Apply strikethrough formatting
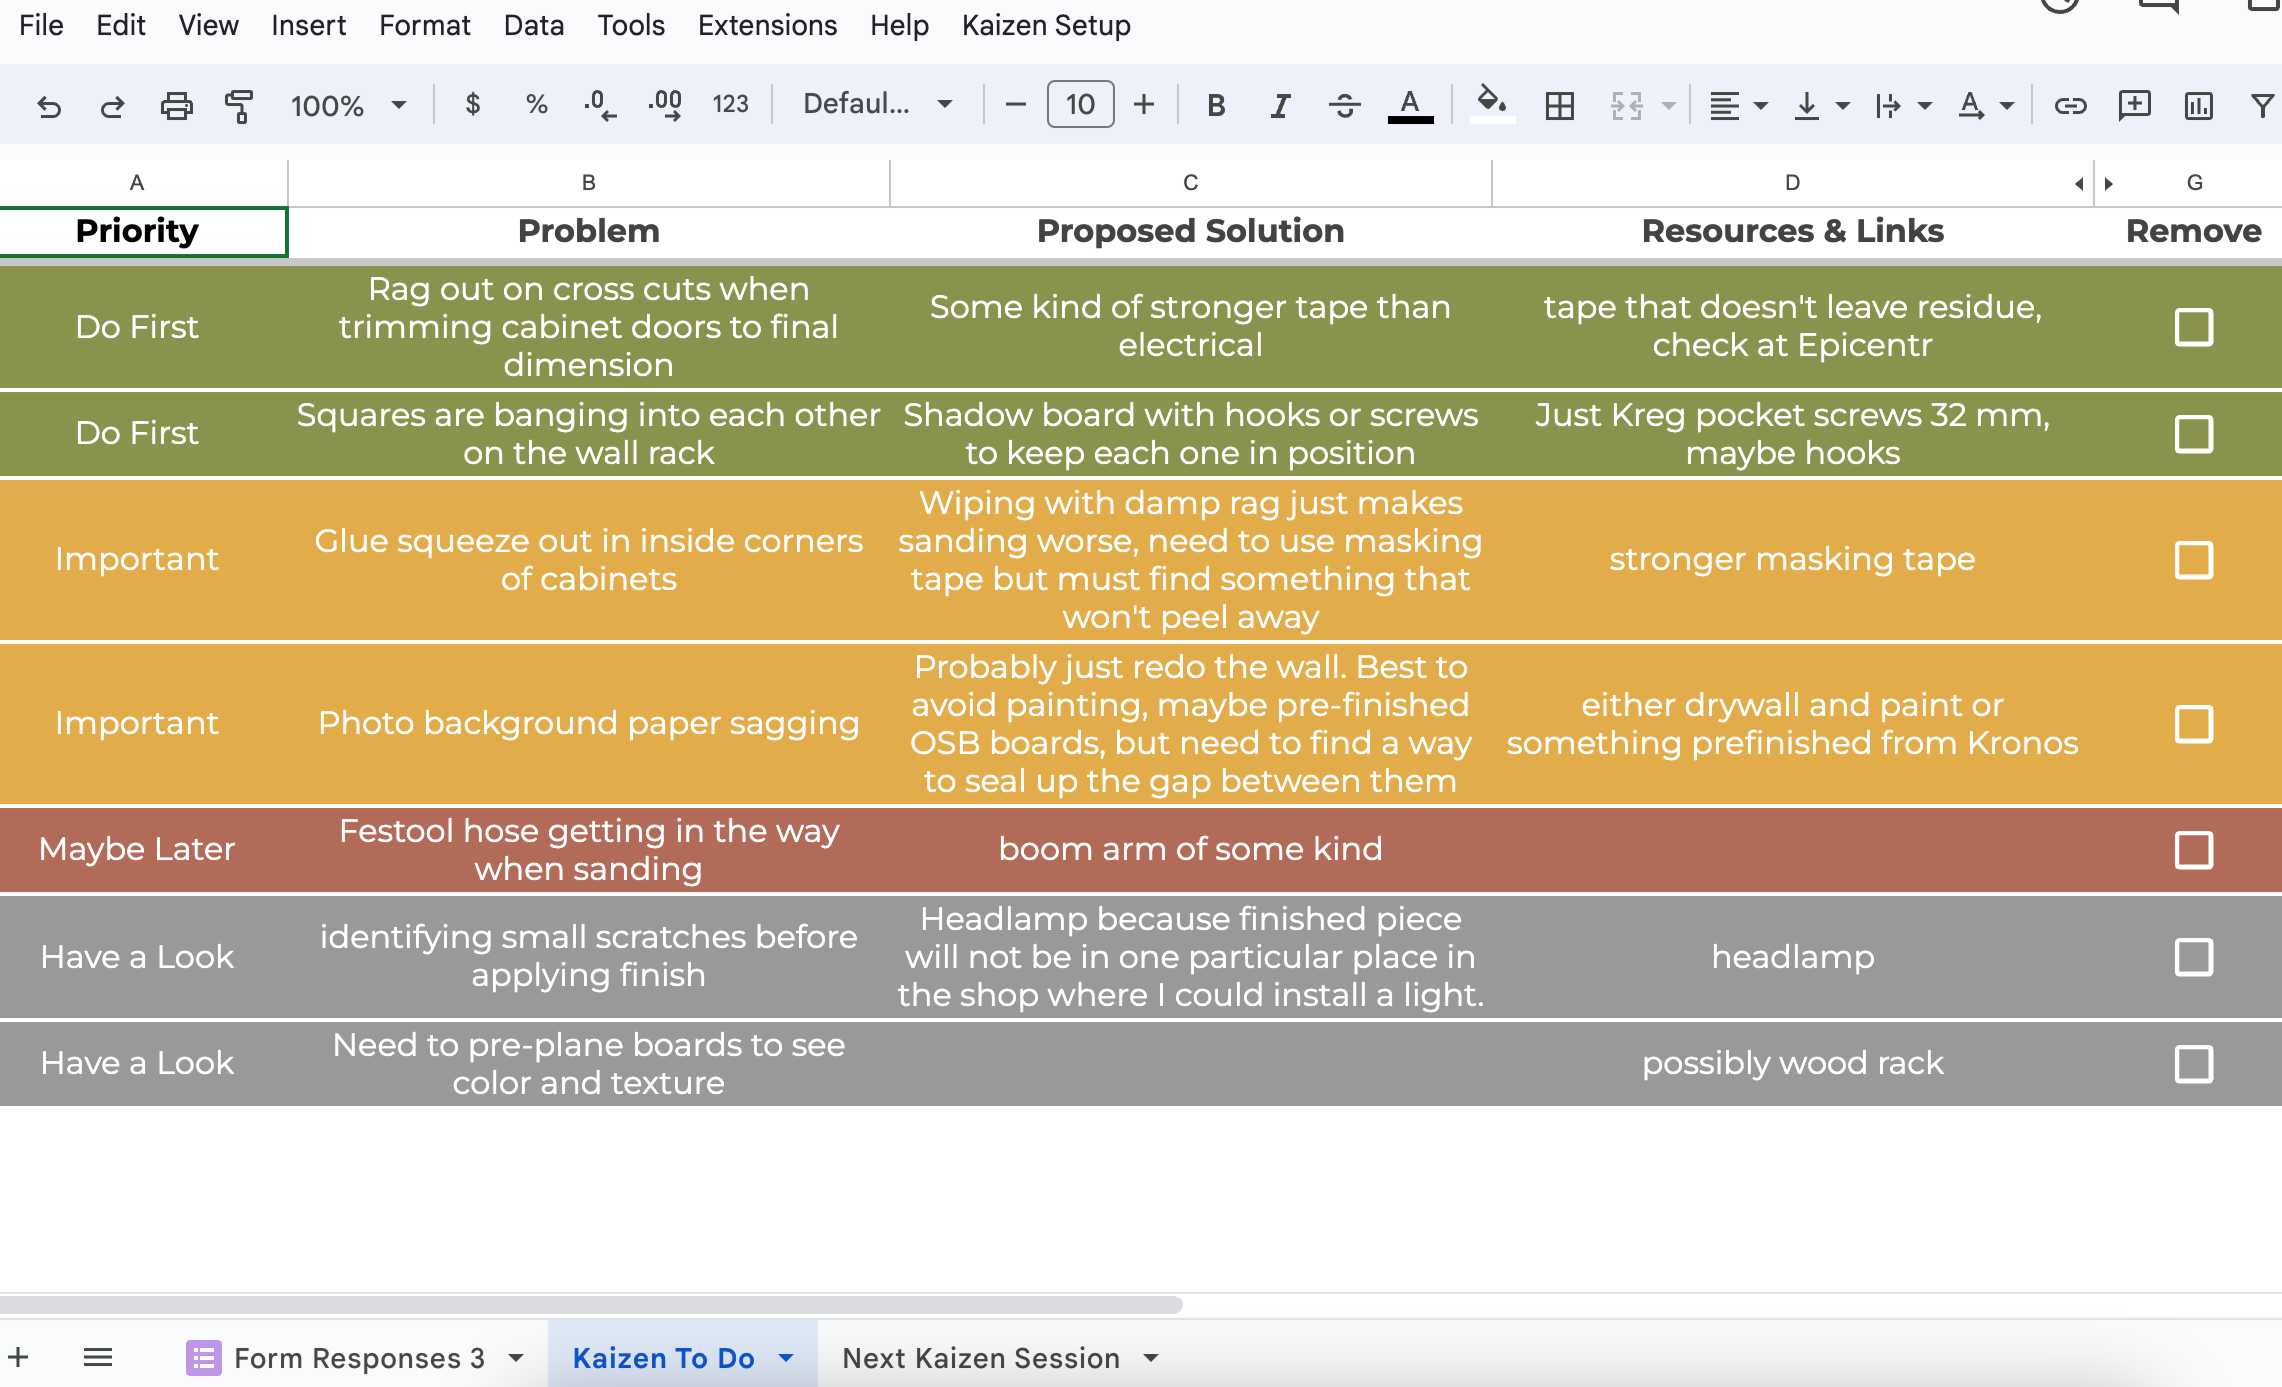 1344,105
